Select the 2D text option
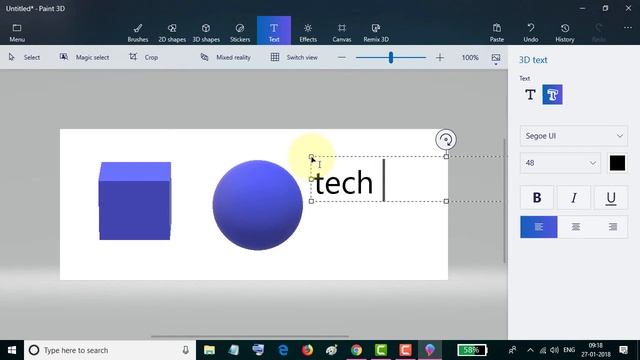Viewport: 640px width, 360px height. point(530,95)
